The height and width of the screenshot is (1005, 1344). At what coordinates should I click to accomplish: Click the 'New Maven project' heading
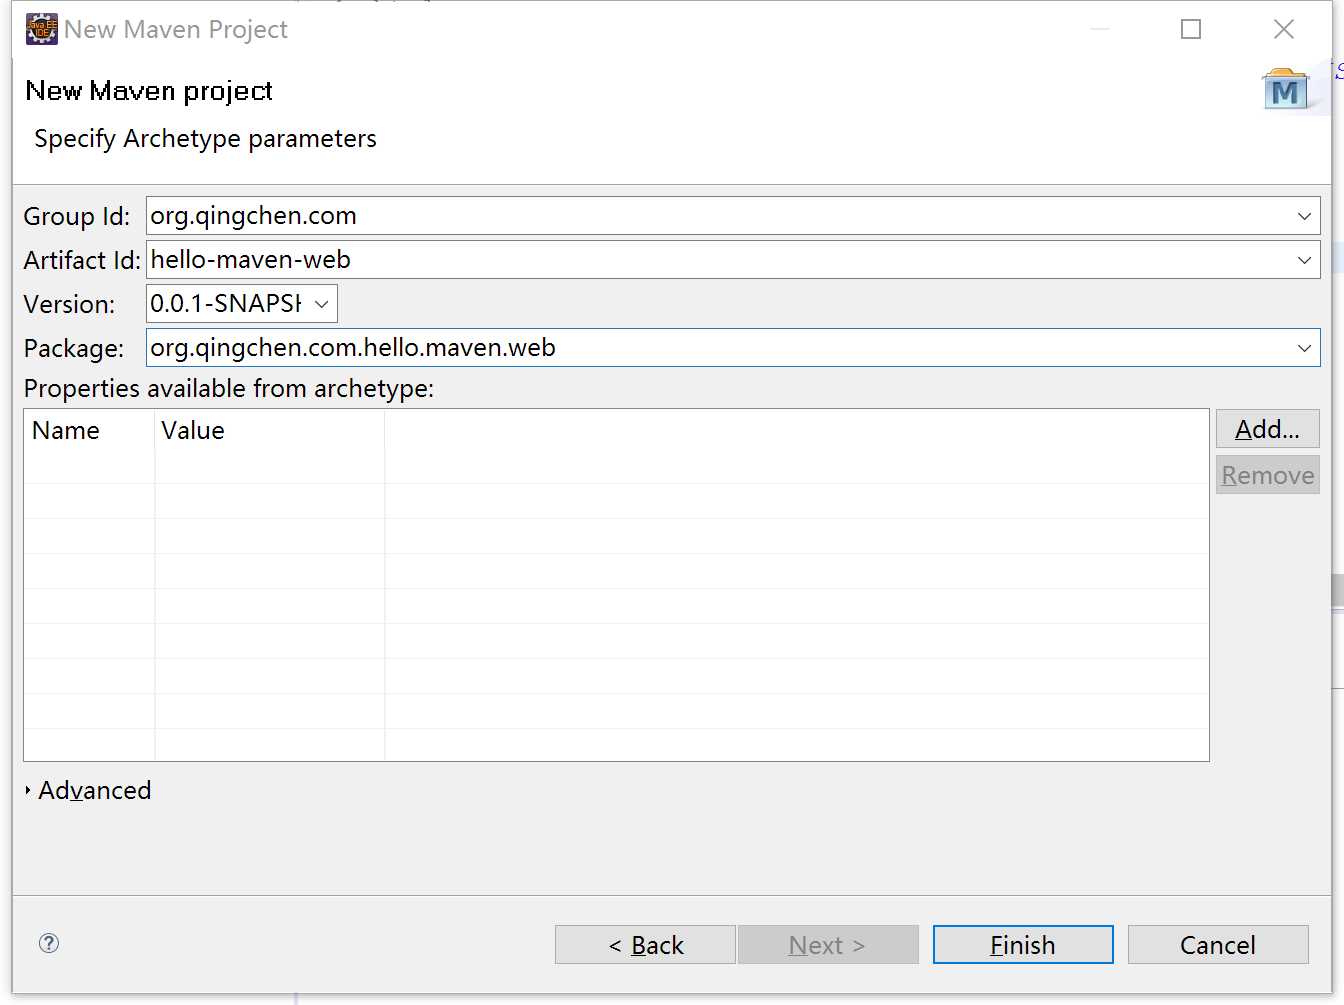(149, 91)
